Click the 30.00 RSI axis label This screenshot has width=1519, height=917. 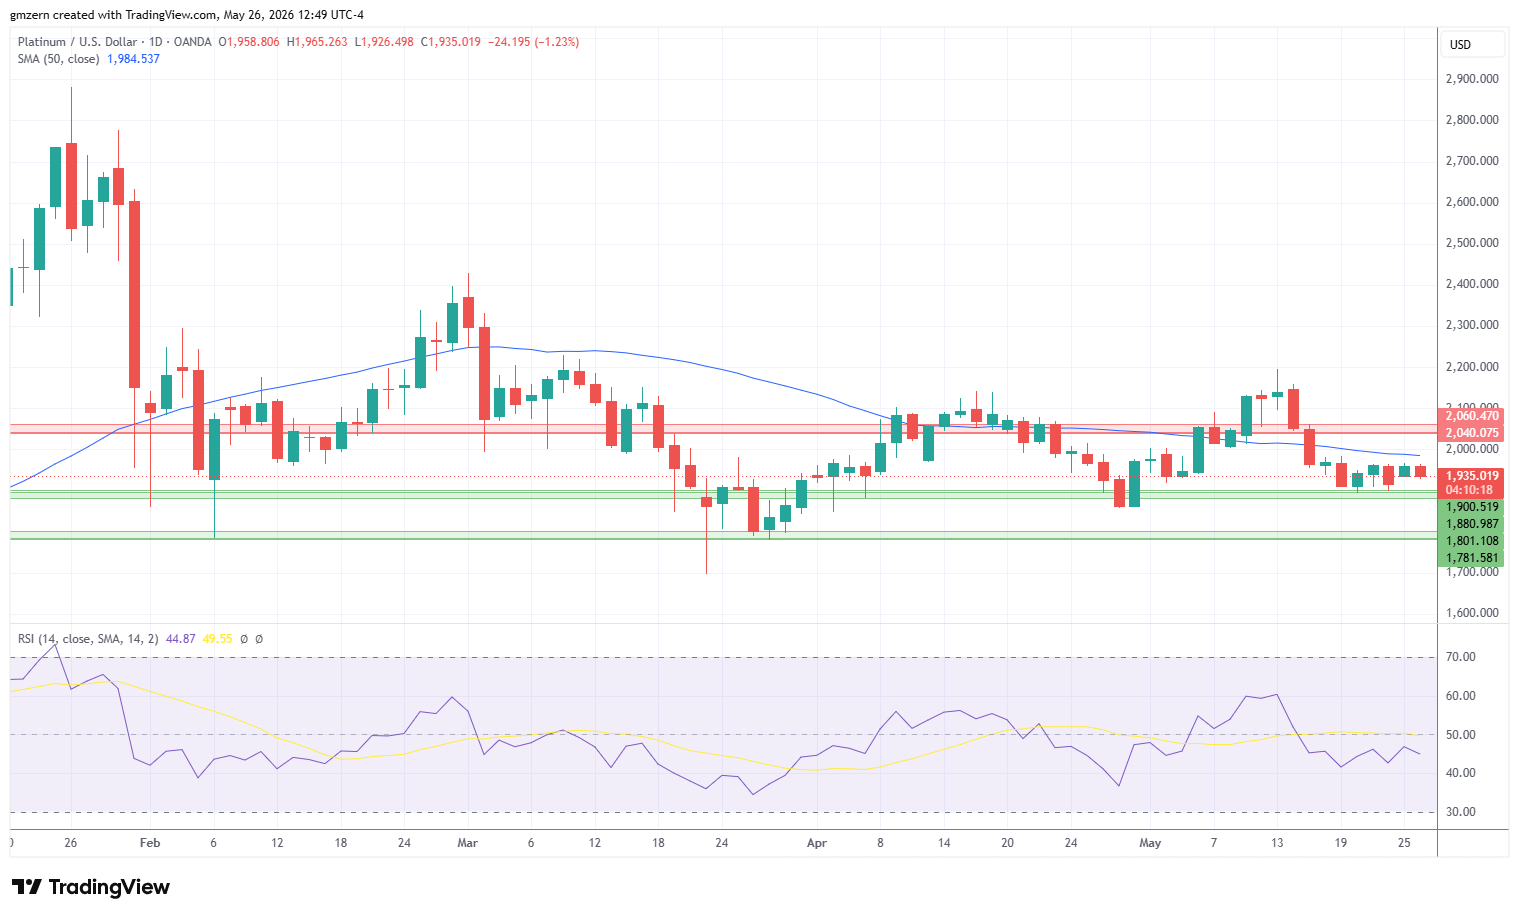coord(1460,812)
